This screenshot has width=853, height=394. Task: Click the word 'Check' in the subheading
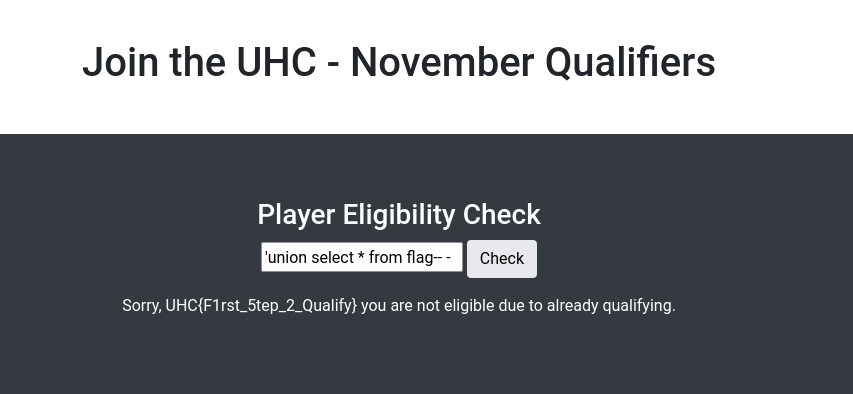tap(502, 214)
